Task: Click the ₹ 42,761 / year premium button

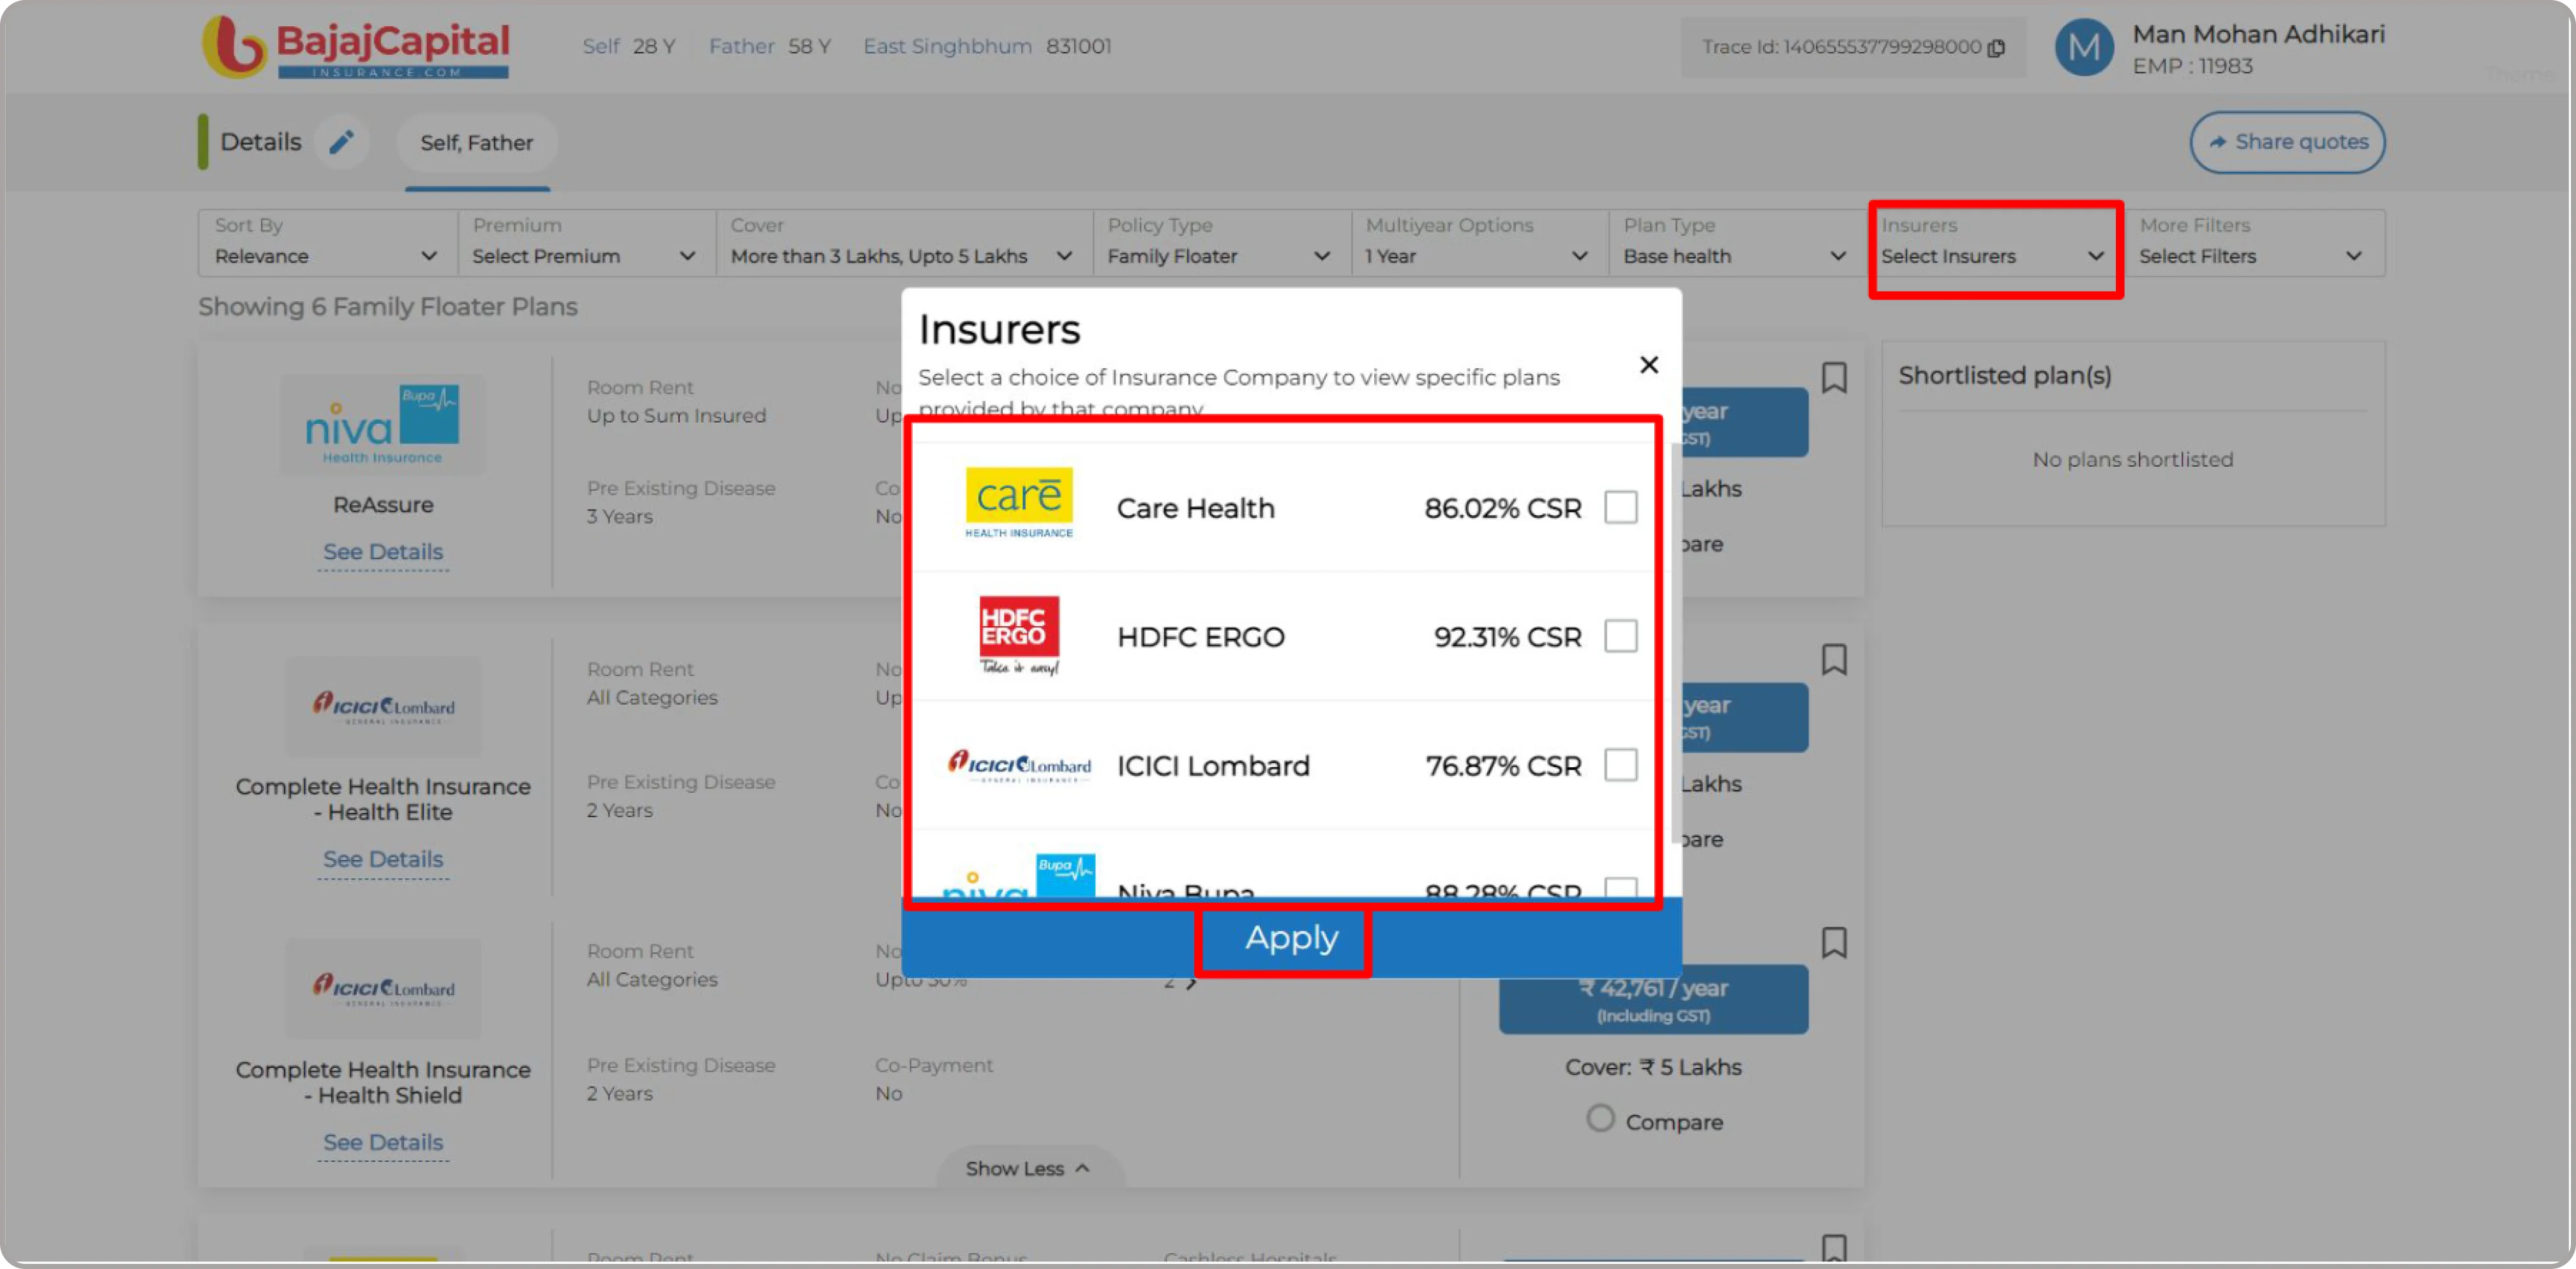Action: 1653,999
